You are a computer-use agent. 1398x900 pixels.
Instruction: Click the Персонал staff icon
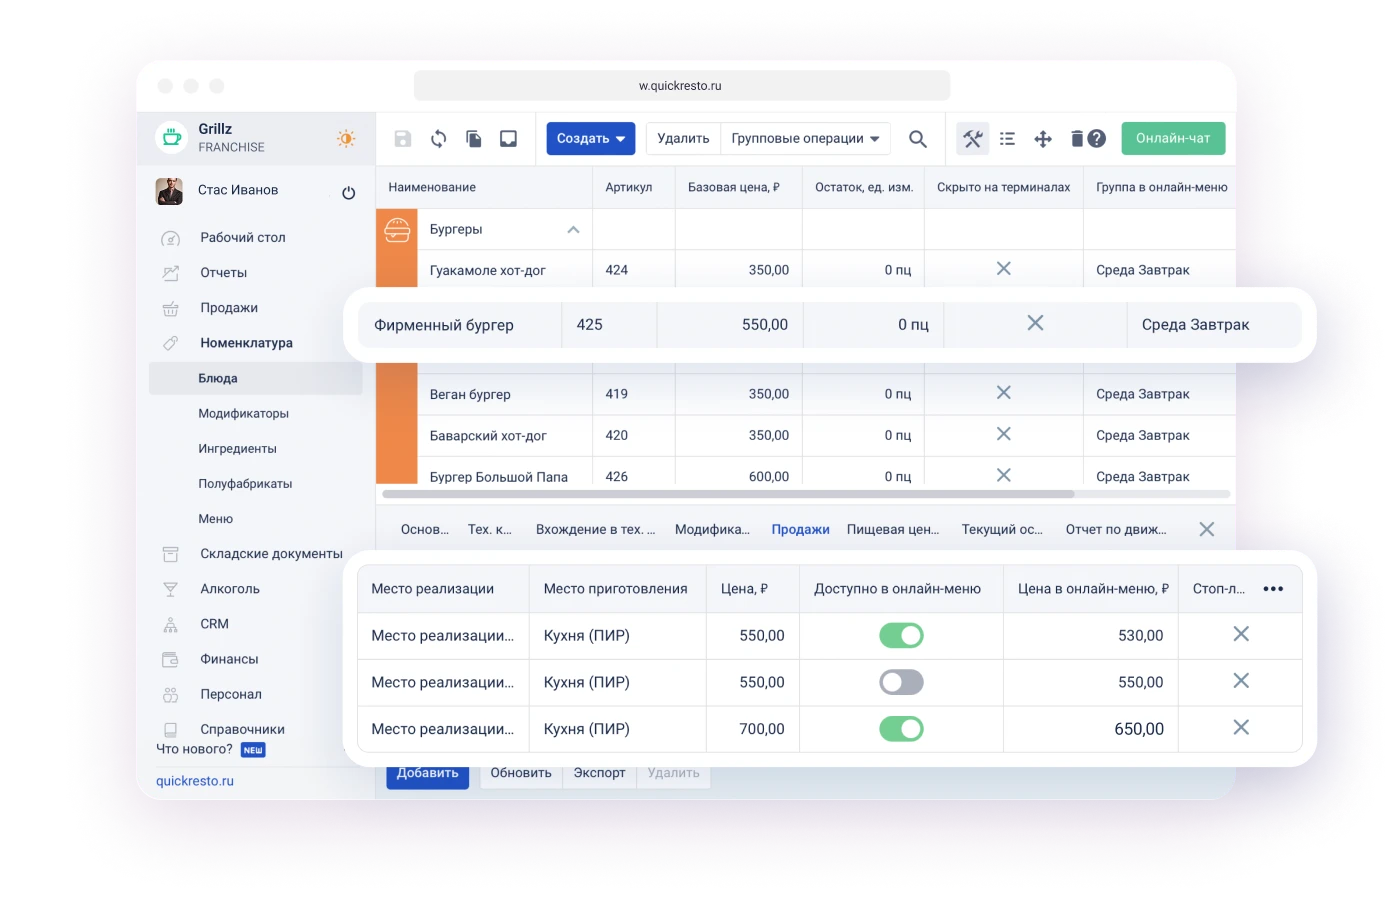coord(171,695)
